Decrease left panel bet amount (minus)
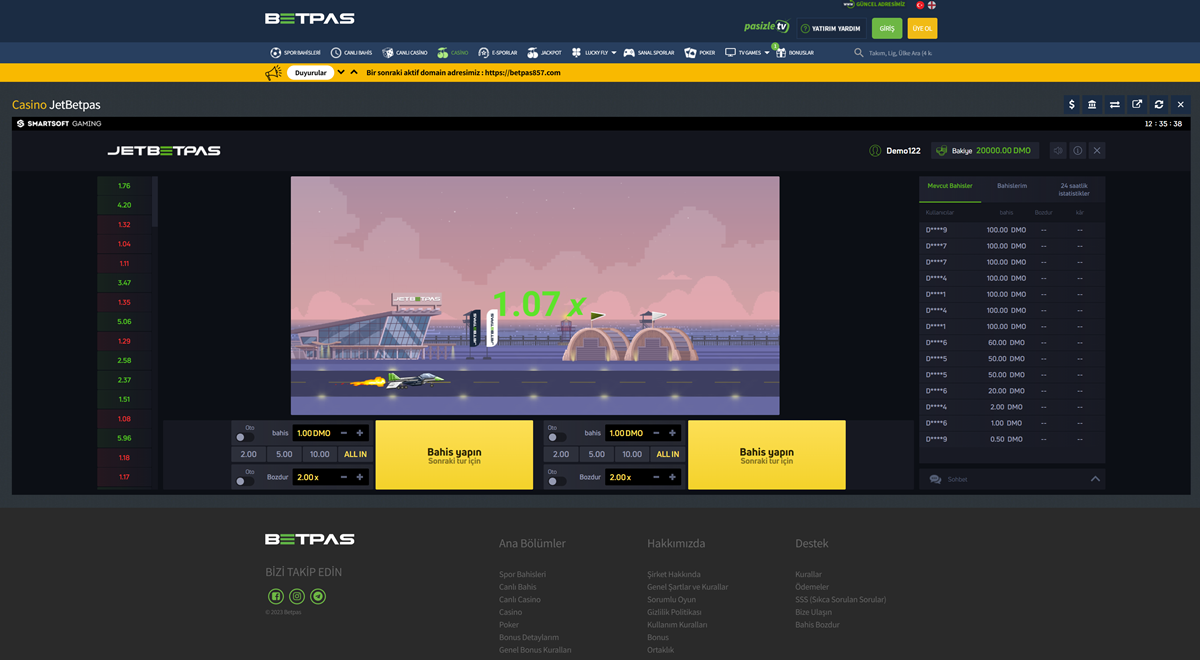 (344, 433)
